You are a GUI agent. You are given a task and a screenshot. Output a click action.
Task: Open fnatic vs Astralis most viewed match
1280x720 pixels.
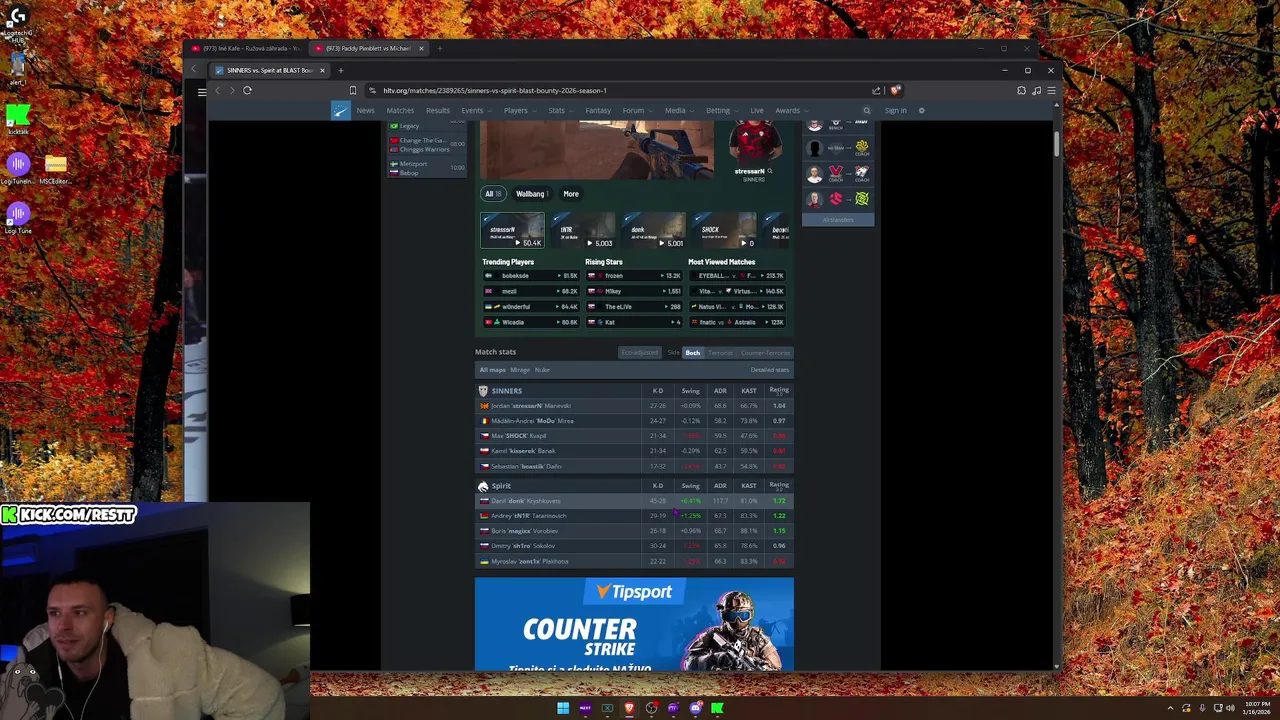pos(737,323)
